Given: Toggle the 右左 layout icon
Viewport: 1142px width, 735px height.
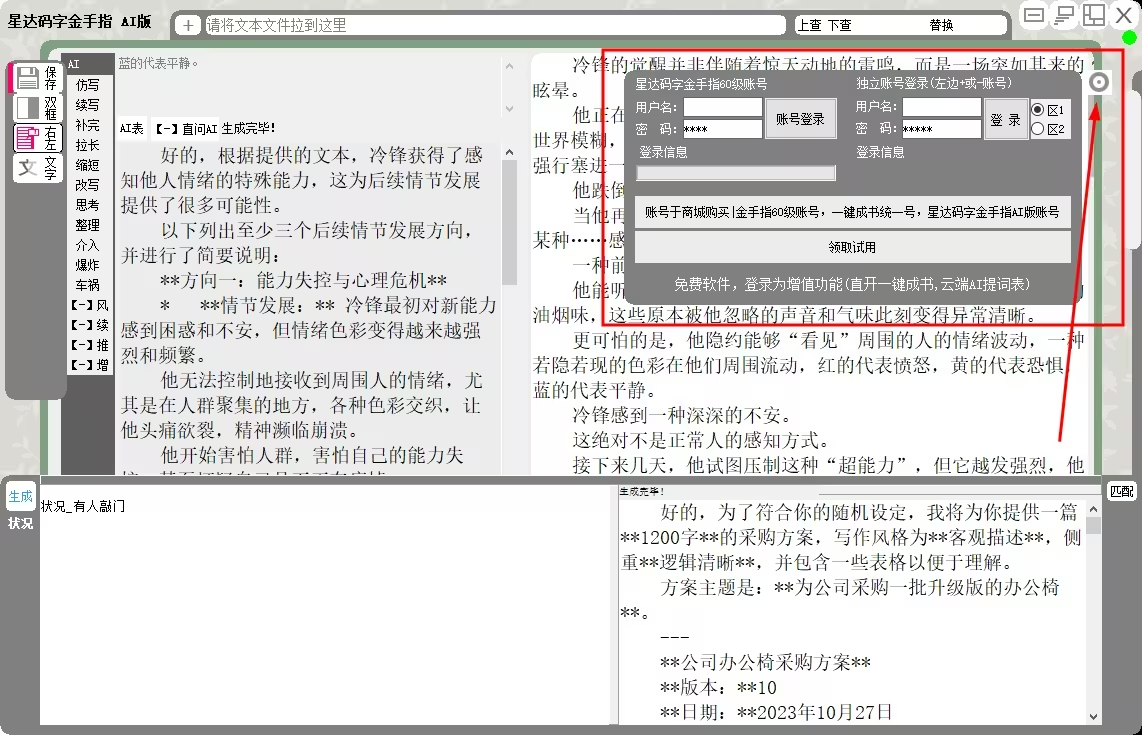Looking at the screenshot, I should [36, 138].
